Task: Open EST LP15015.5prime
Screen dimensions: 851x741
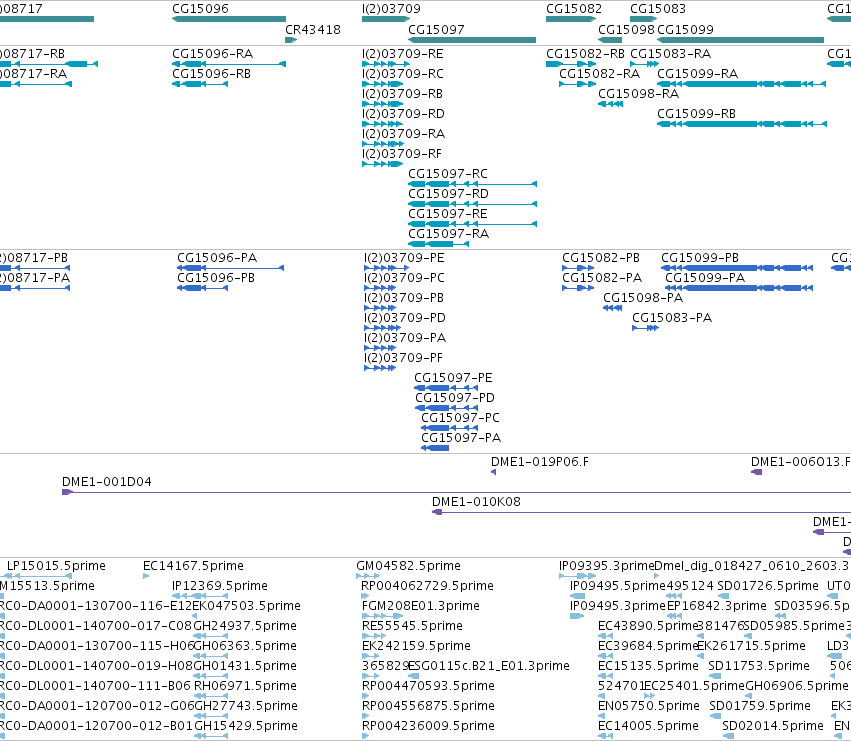Action: click(56, 566)
